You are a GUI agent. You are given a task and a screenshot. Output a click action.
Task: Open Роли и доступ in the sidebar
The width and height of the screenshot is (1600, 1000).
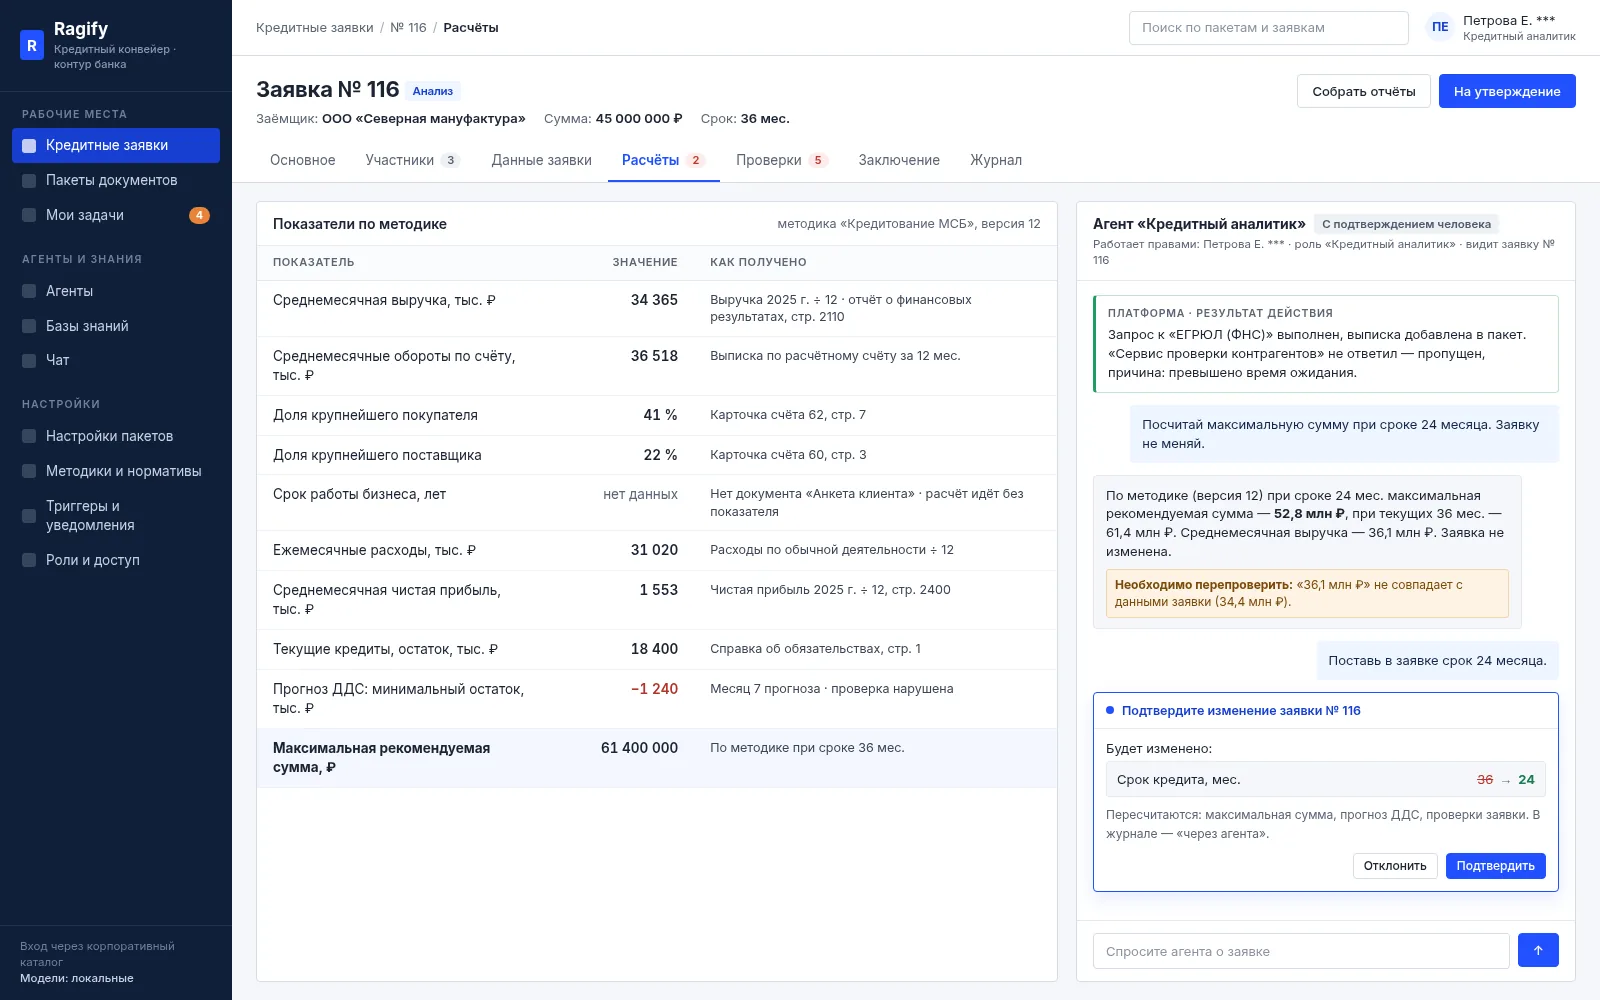point(116,560)
